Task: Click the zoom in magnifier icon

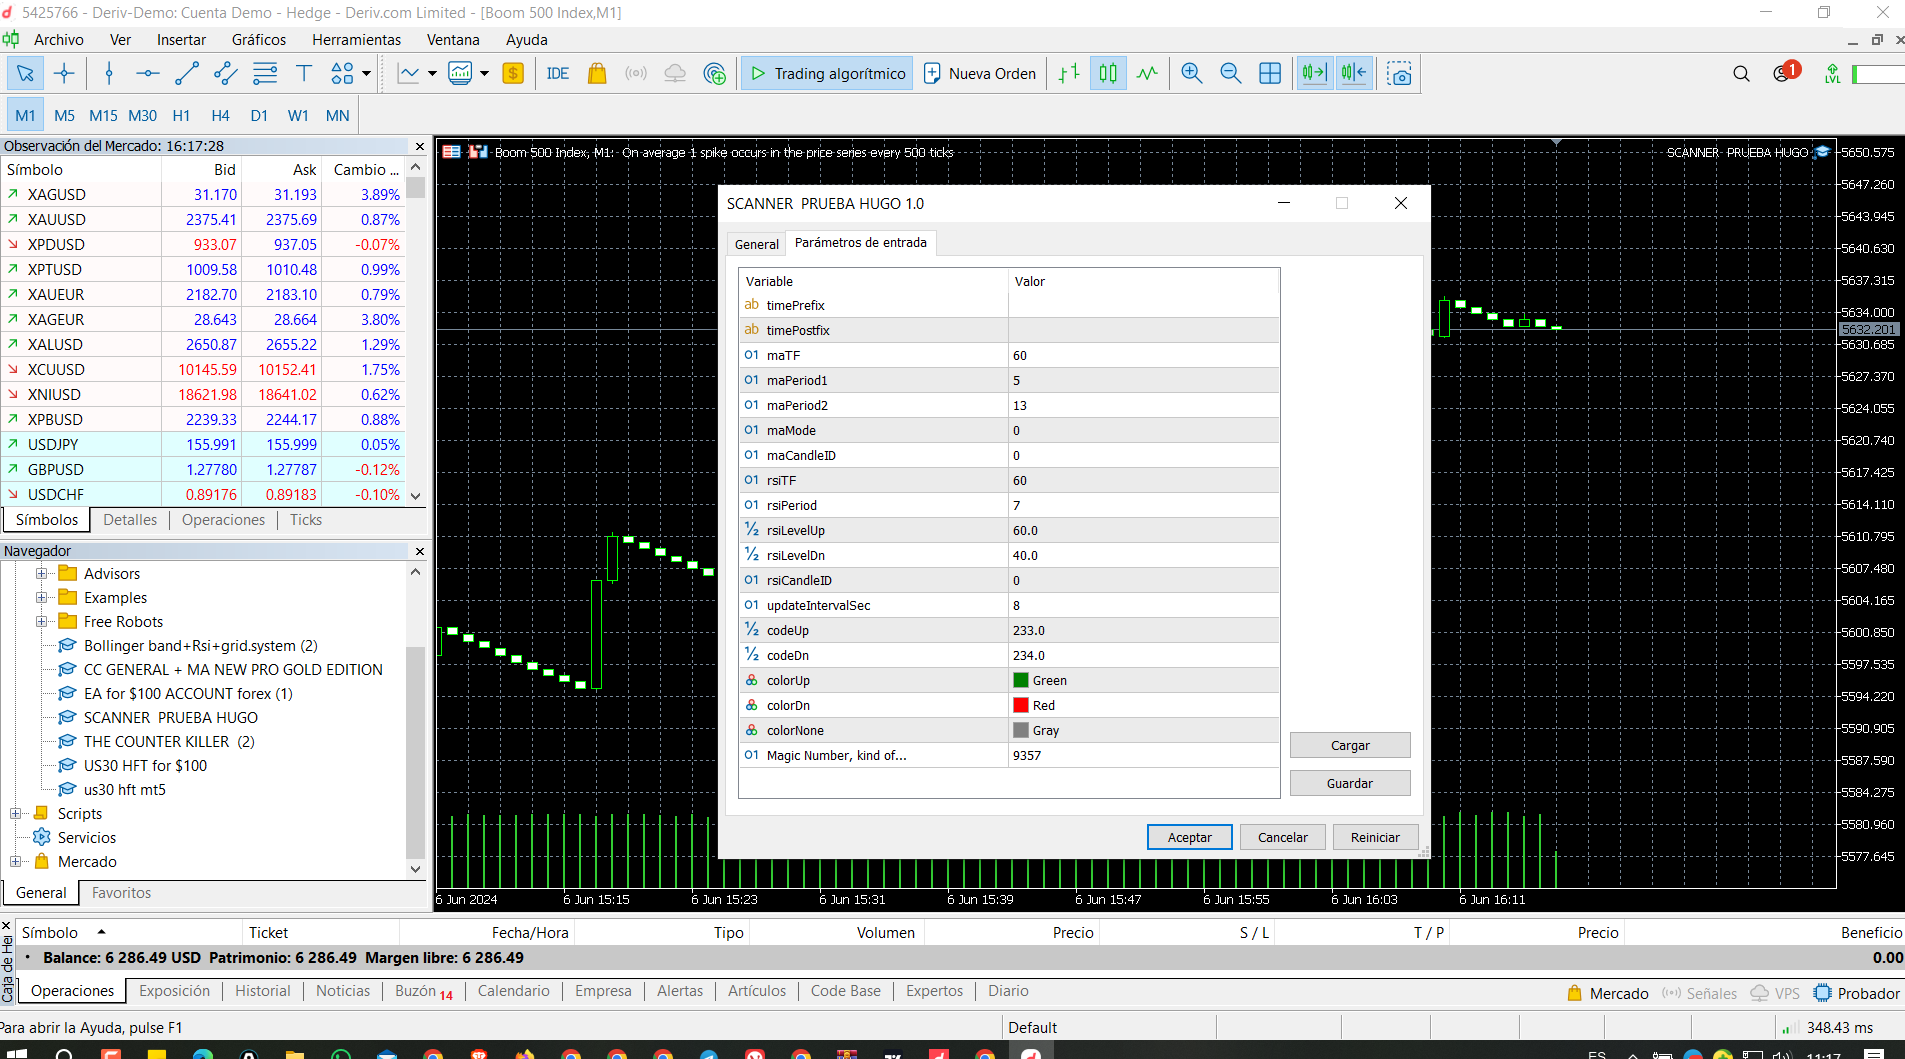Action: pos(1191,73)
